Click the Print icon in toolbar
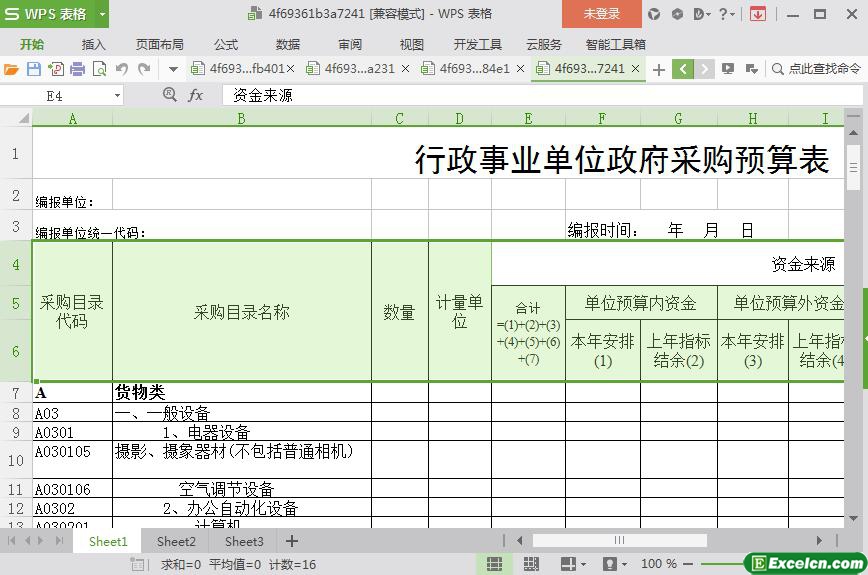The image size is (868, 575). (x=78, y=69)
